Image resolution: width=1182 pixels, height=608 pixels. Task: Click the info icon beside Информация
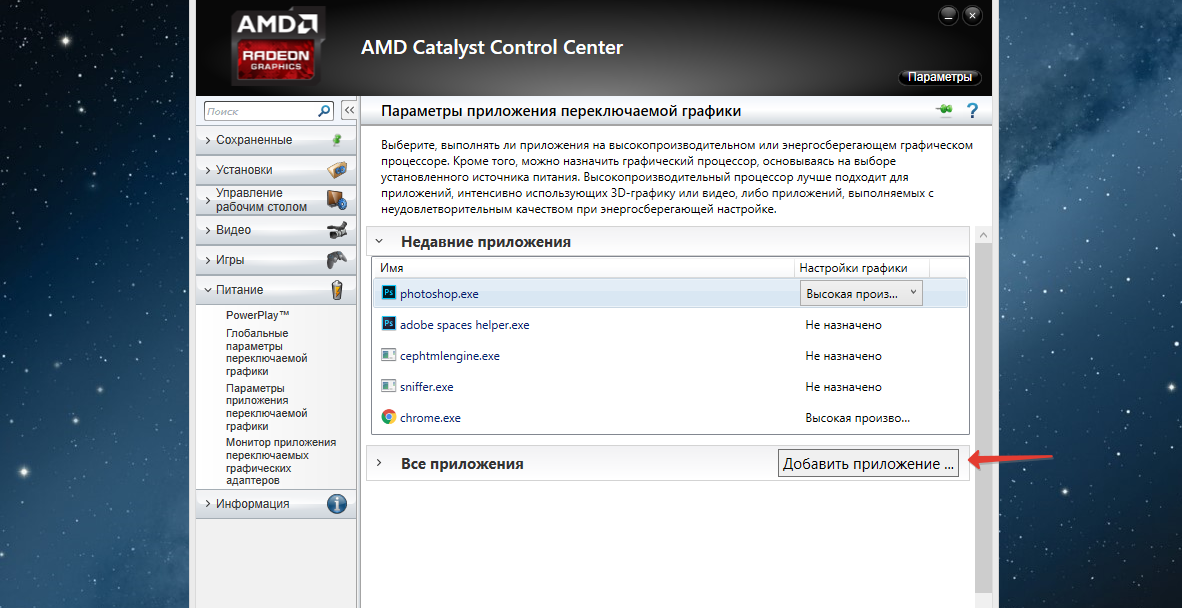pyautogui.click(x=336, y=504)
